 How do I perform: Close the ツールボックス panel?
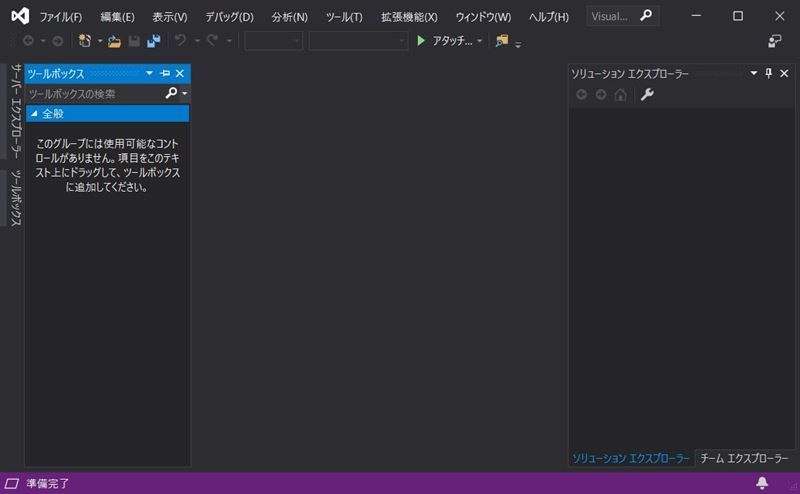(180, 73)
